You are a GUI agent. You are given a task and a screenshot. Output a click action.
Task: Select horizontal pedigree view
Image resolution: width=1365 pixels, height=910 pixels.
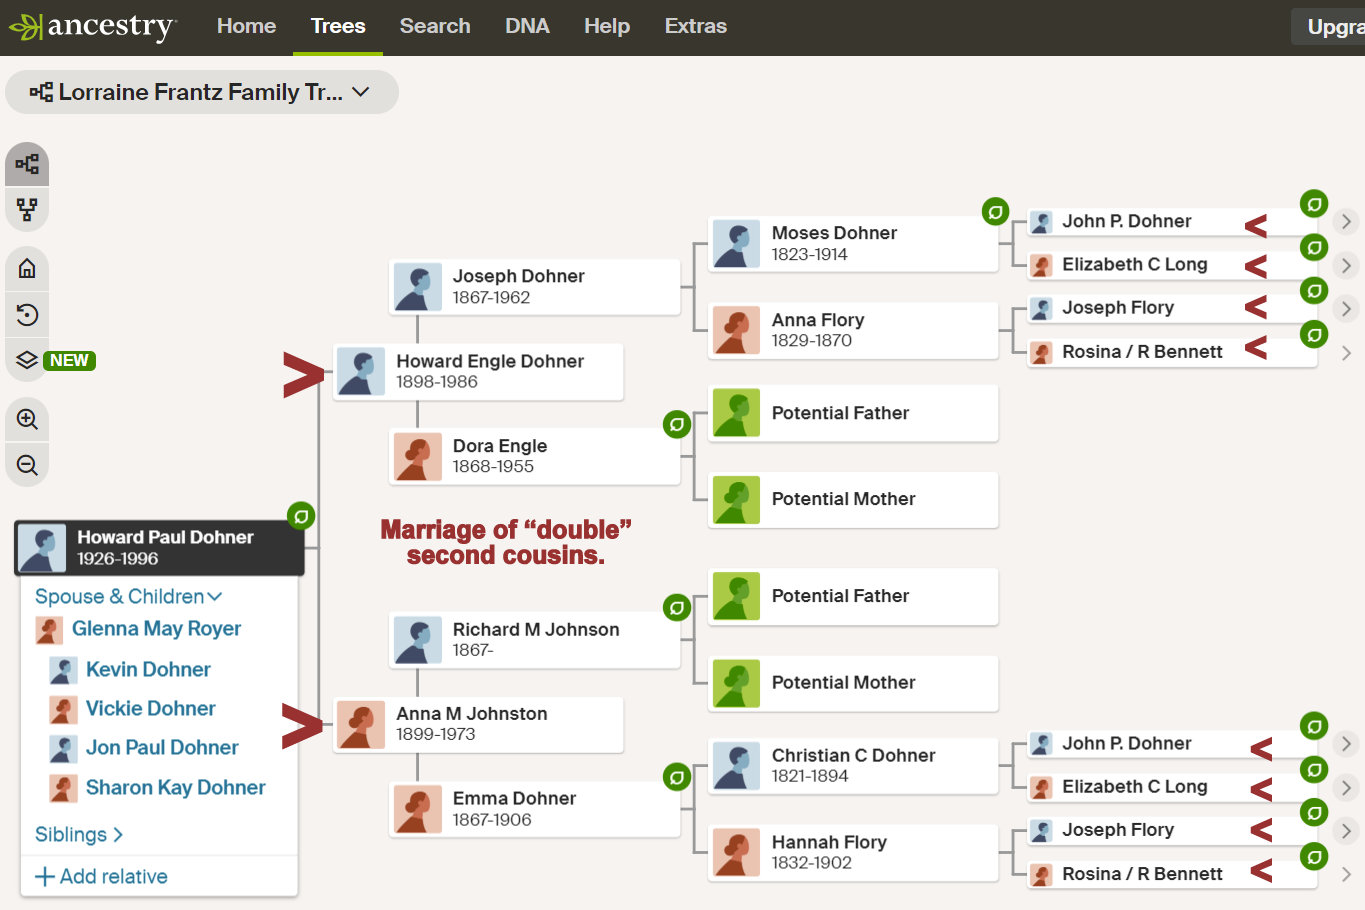click(x=27, y=164)
